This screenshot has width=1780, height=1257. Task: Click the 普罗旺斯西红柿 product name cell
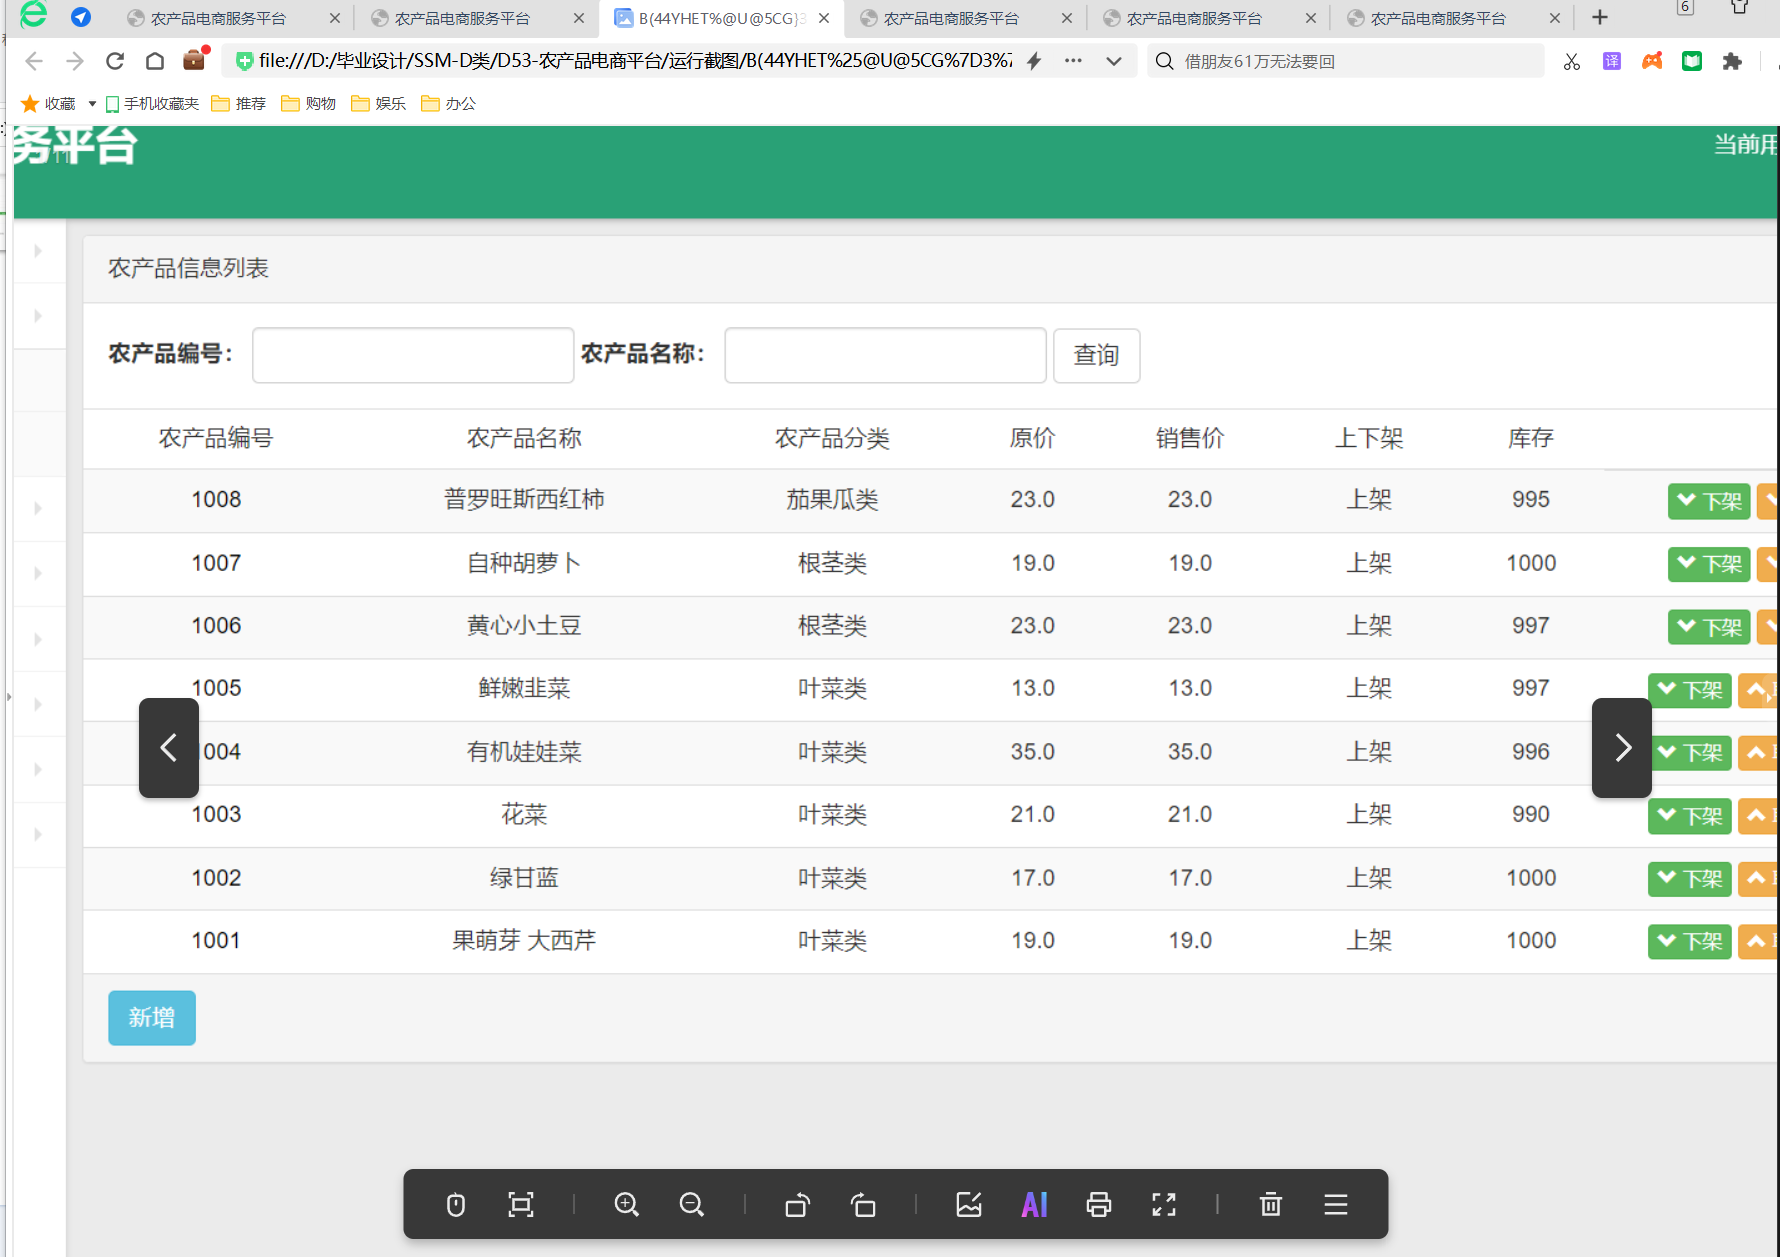pyautogui.click(x=524, y=499)
